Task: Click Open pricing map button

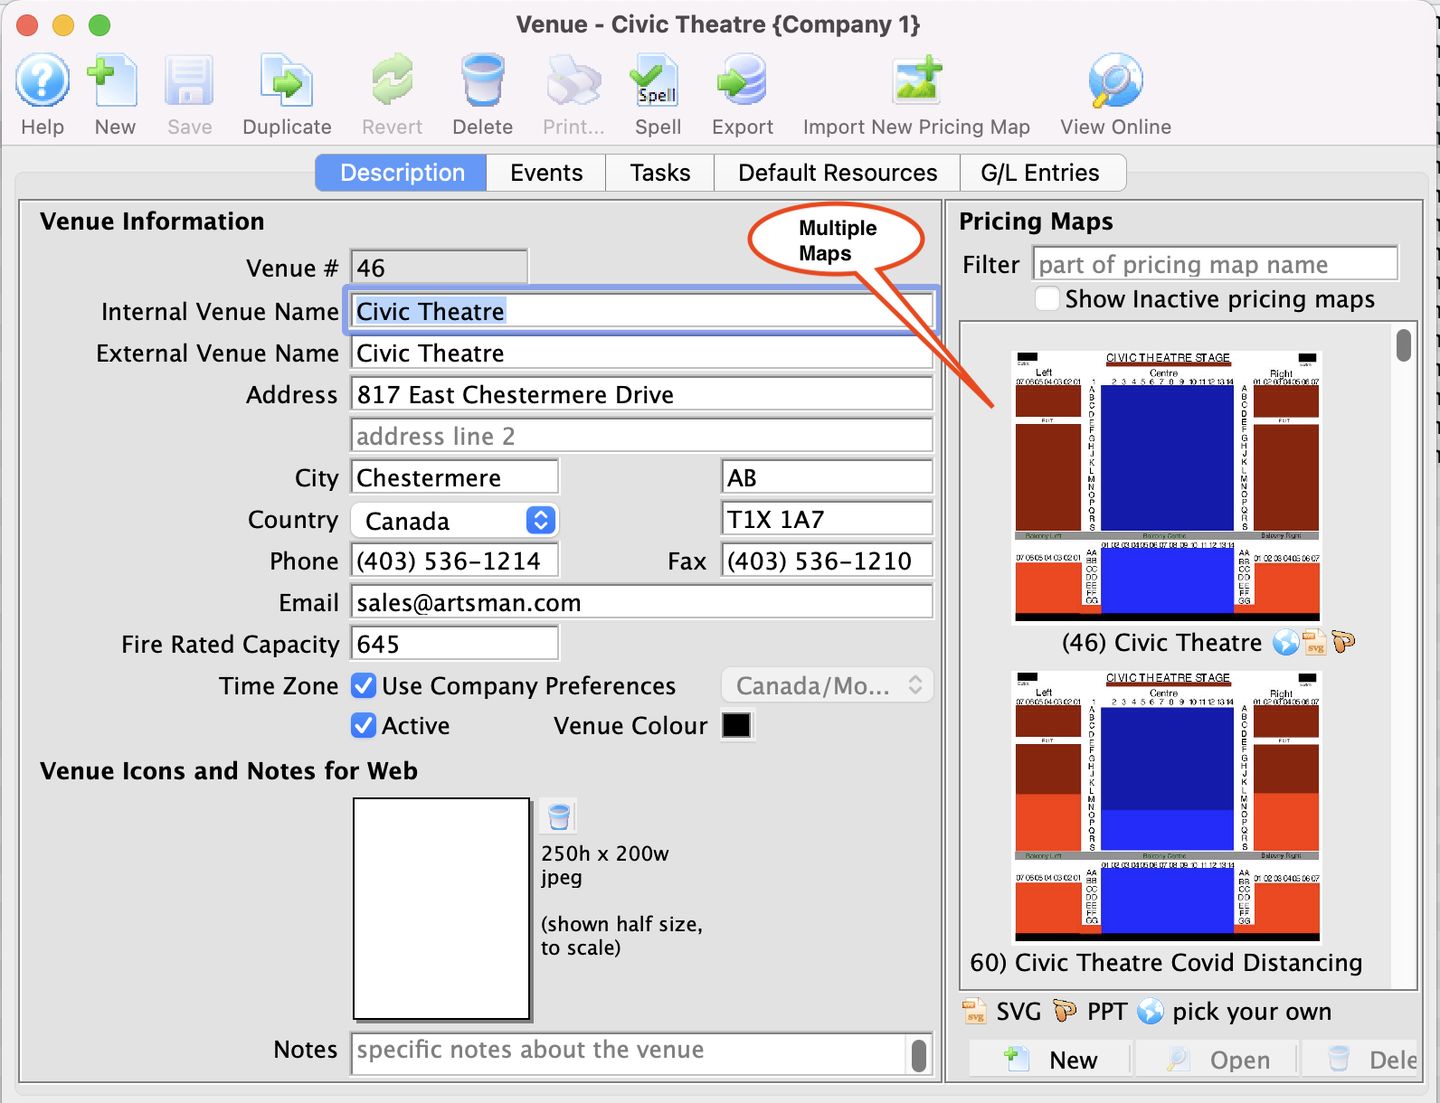Action: pos(1216,1060)
